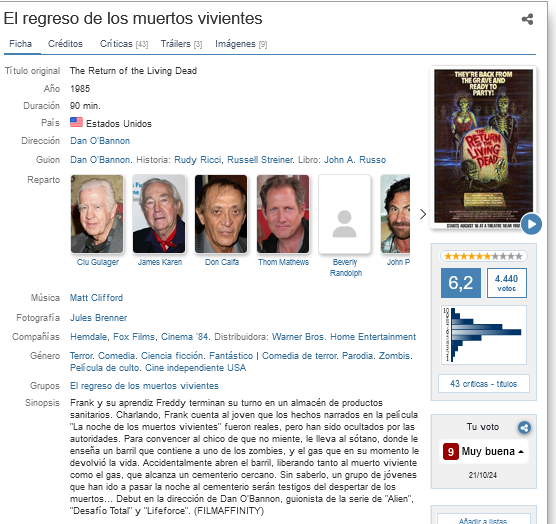Screen dimensions: 556x524
Task: Click Don Calfa's photo thumbnail
Action: [221, 214]
